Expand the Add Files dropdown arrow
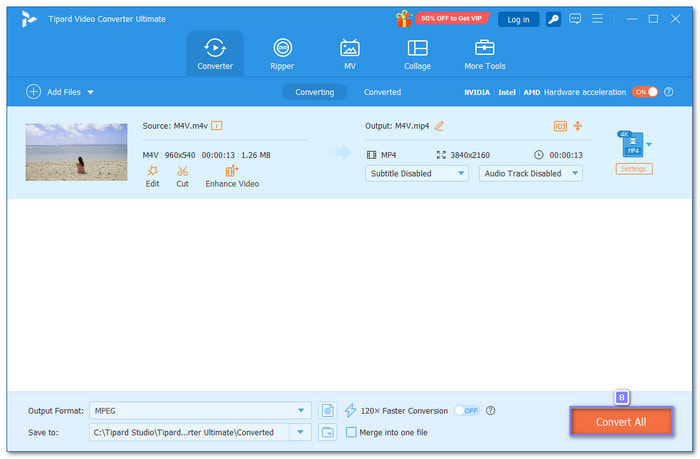Viewport: 700px width, 459px height. pos(91,92)
